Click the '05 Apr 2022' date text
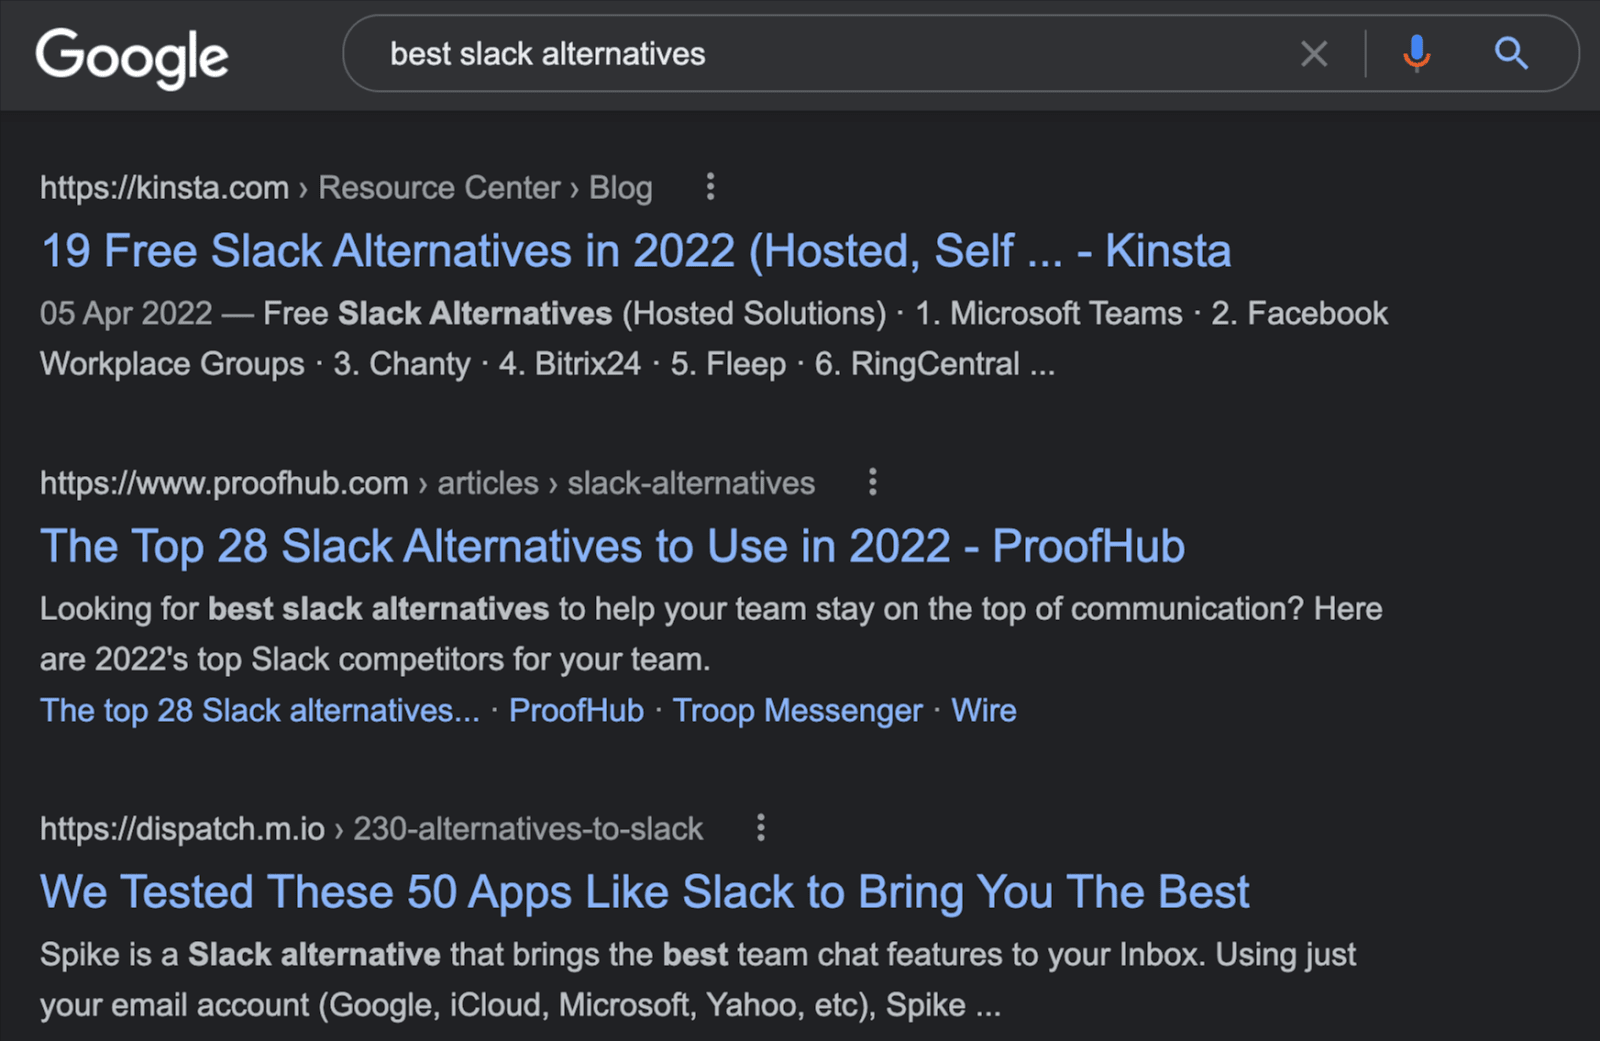The height and width of the screenshot is (1041, 1600). point(126,314)
